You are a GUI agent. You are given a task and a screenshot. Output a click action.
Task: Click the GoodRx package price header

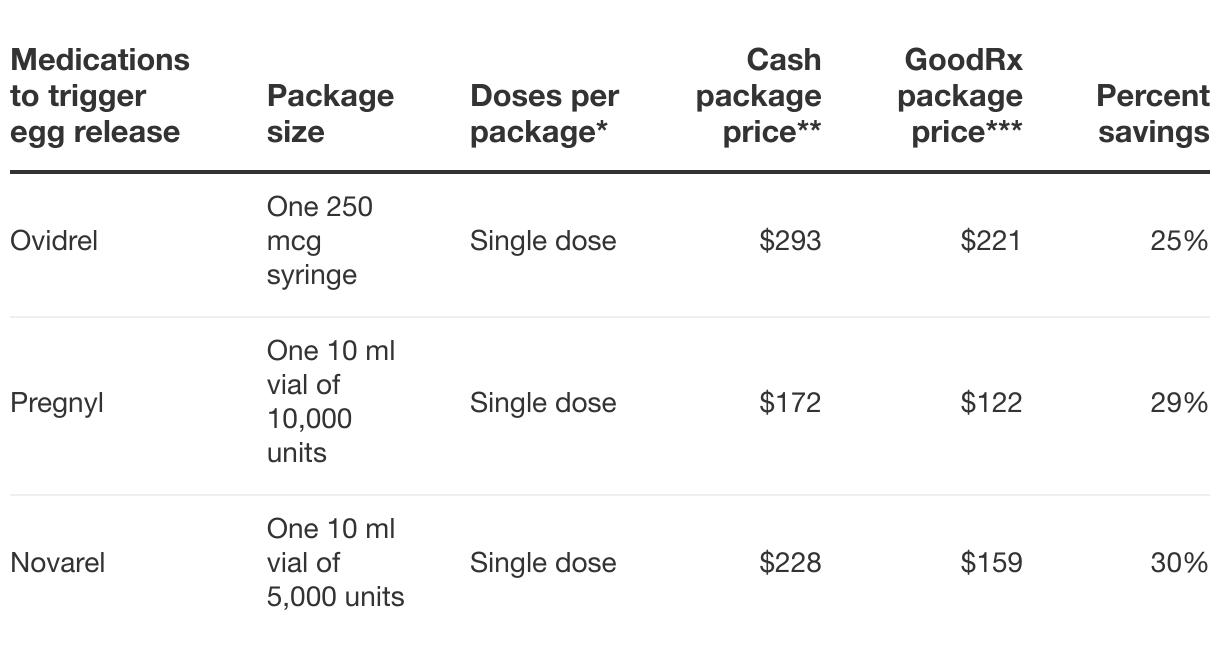(x=960, y=96)
